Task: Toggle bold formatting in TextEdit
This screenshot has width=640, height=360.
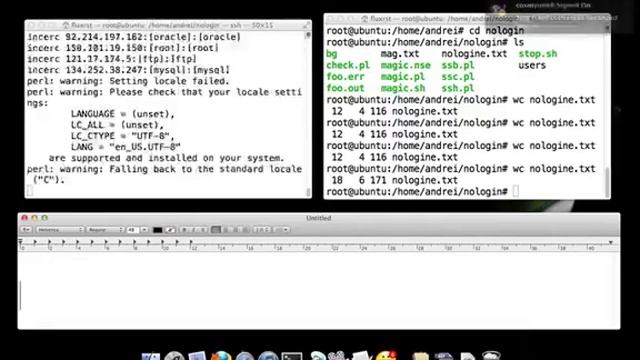Action: [x=184, y=230]
